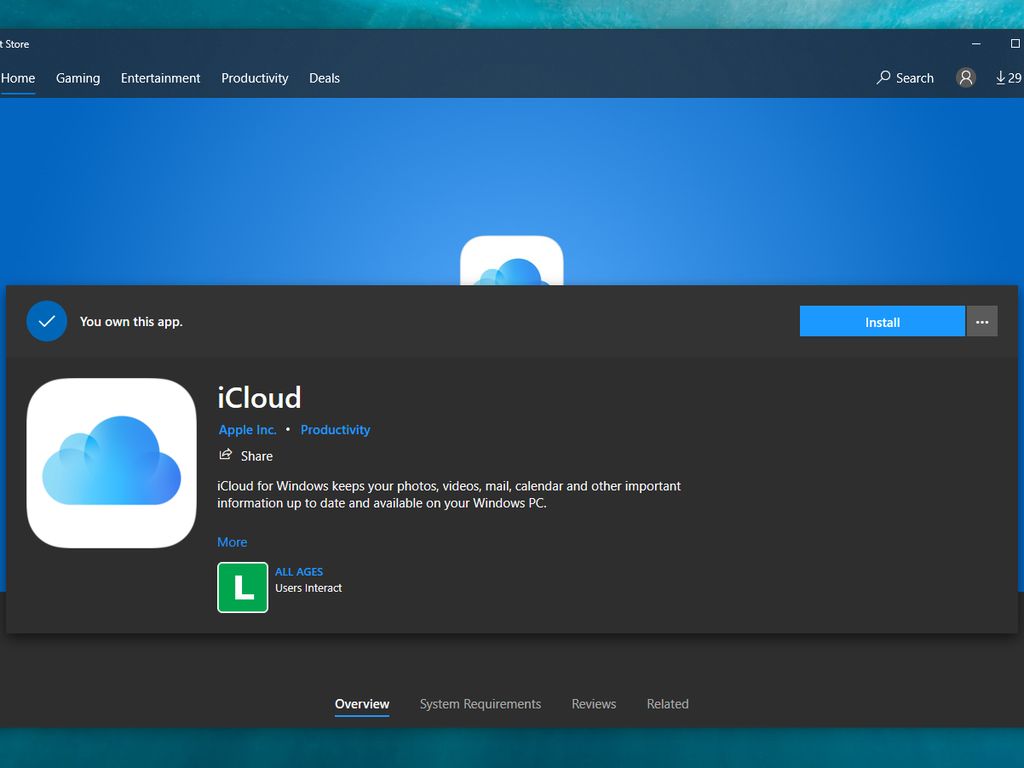Open the ALL AGES rating link
Viewport: 1024px width, 768px height.
pyautogui.click(x=299, y=571)
